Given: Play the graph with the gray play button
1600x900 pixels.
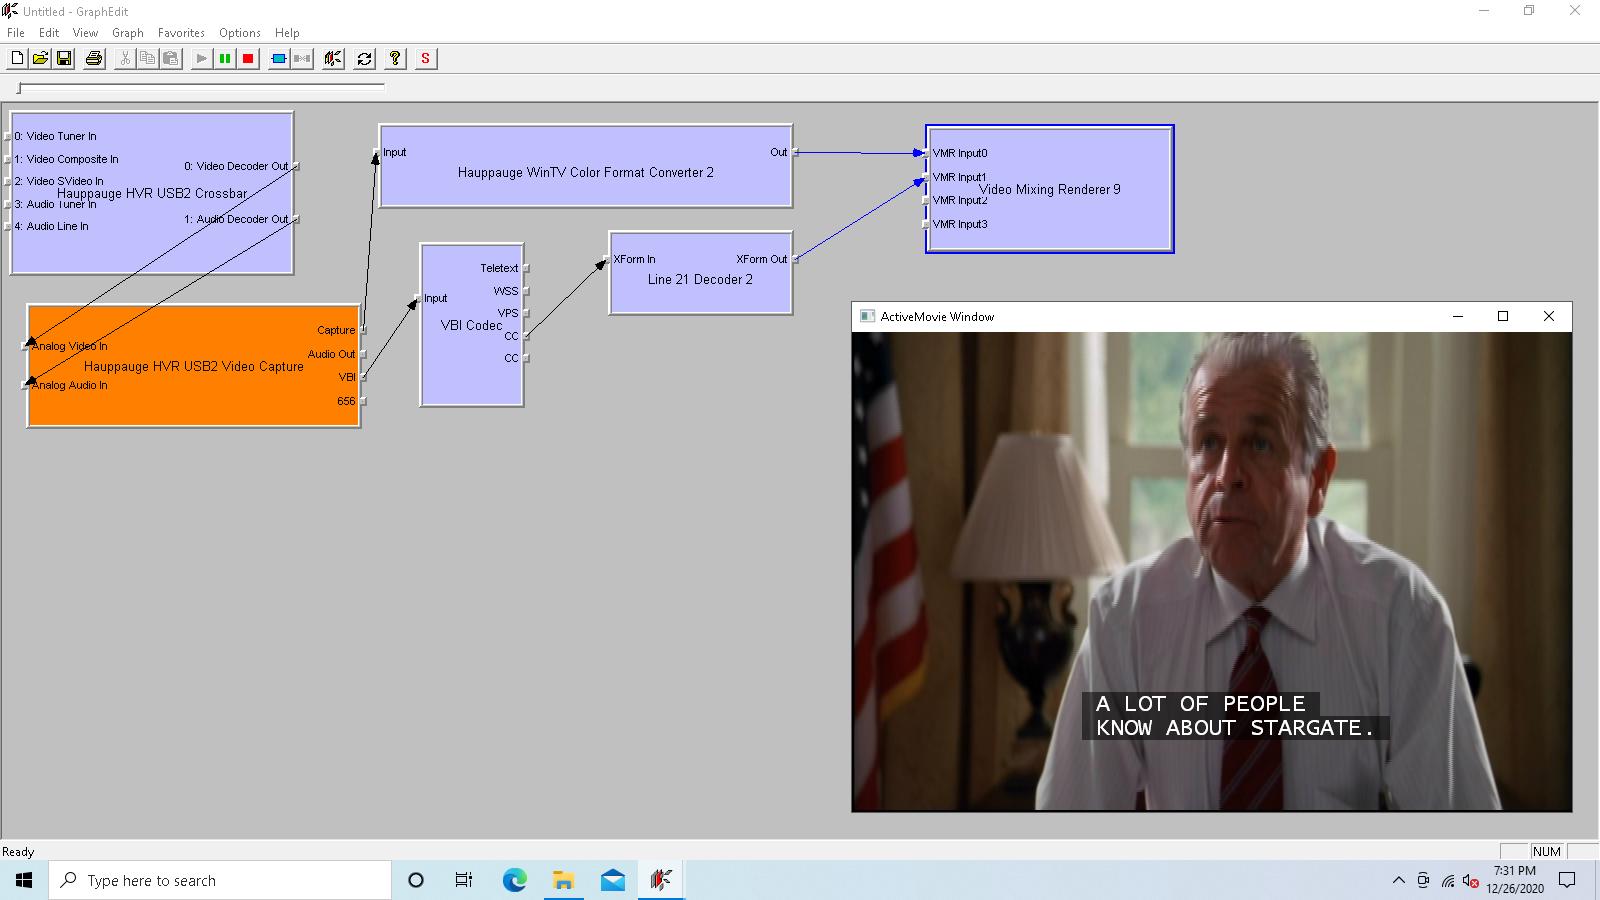Looking at the screenshot, I should (201, 59).
